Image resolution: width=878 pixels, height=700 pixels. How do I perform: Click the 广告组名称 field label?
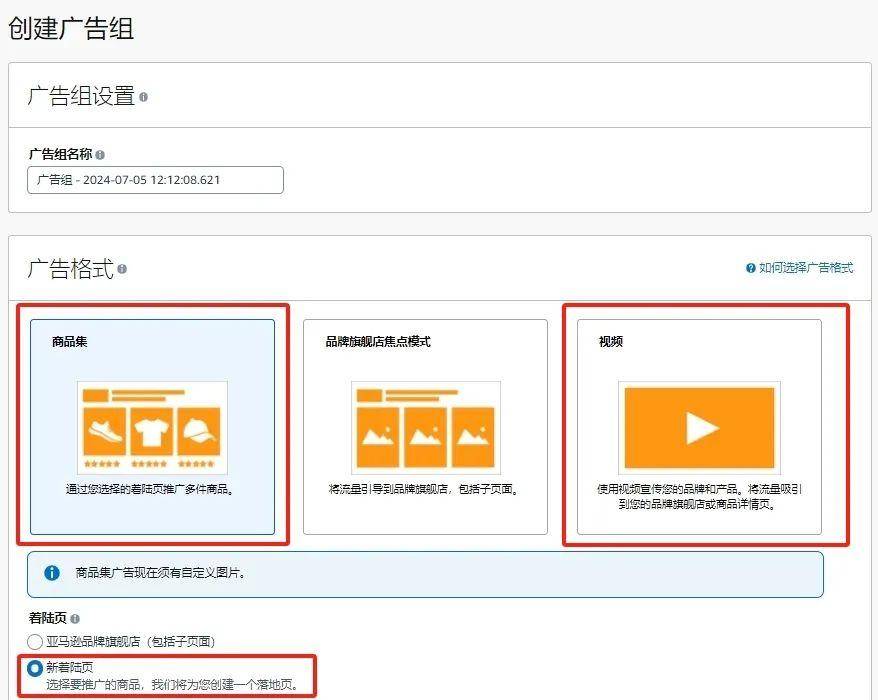coord(60,155)
